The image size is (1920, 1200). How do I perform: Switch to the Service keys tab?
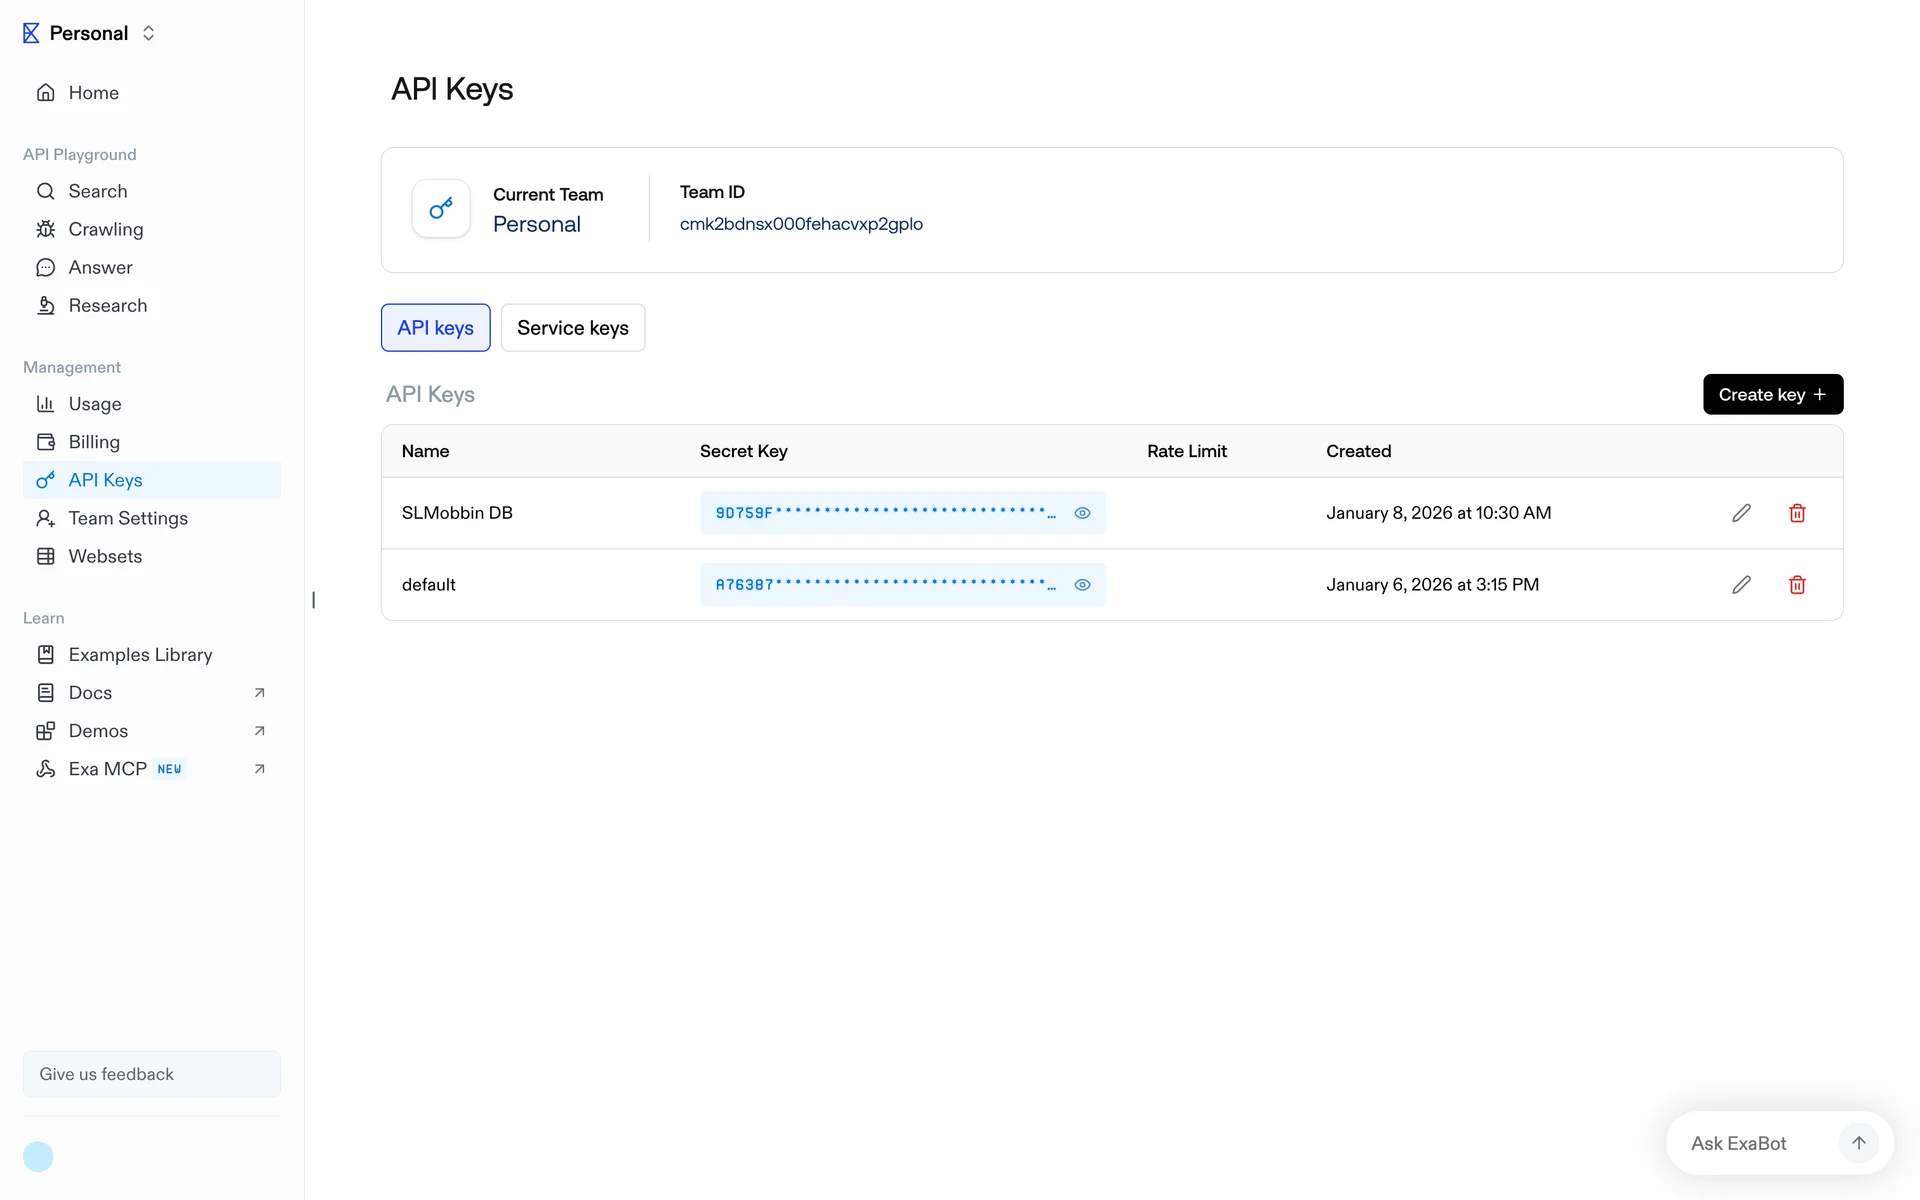(x=572, y=328)
